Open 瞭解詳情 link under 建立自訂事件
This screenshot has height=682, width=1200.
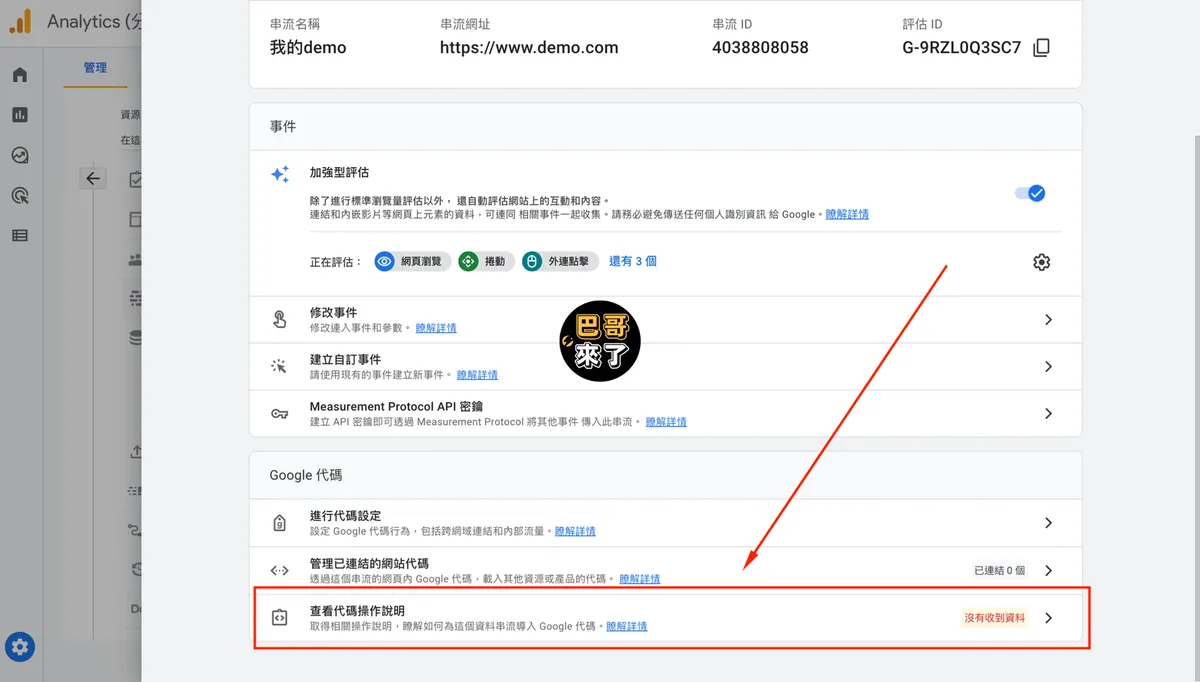click(477, 375)
